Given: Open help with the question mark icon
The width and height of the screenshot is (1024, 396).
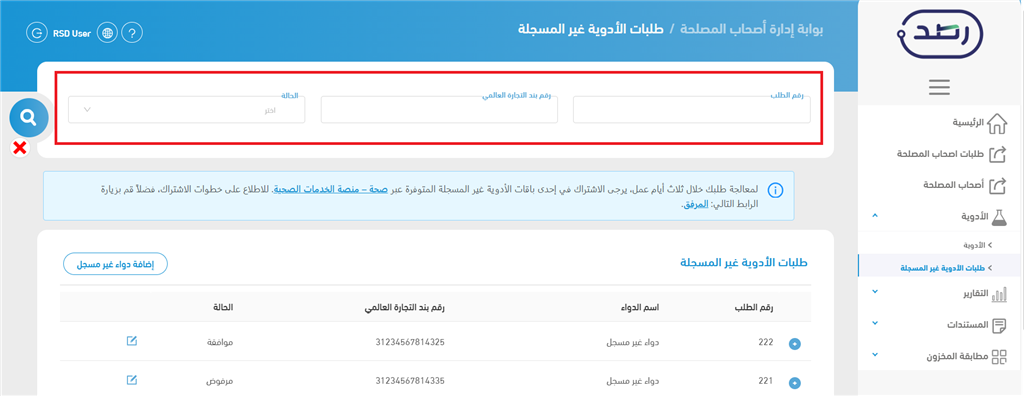Looking at the screenshot, I should [x=132, y=33].
